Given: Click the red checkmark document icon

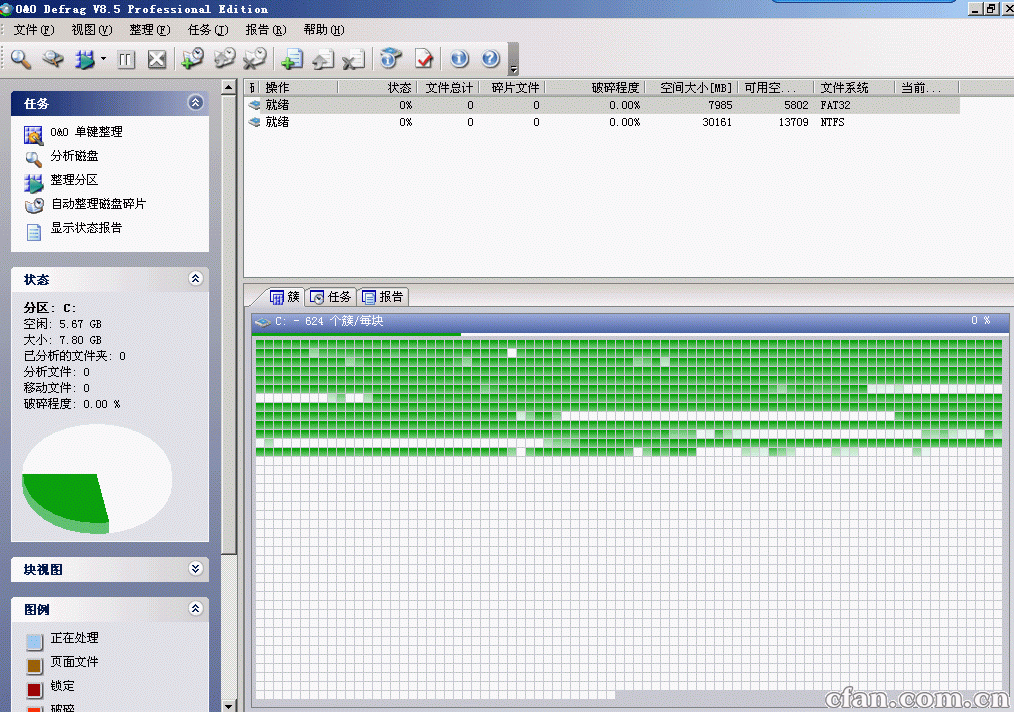Looking at the screenshot, I should click(424, 59).
